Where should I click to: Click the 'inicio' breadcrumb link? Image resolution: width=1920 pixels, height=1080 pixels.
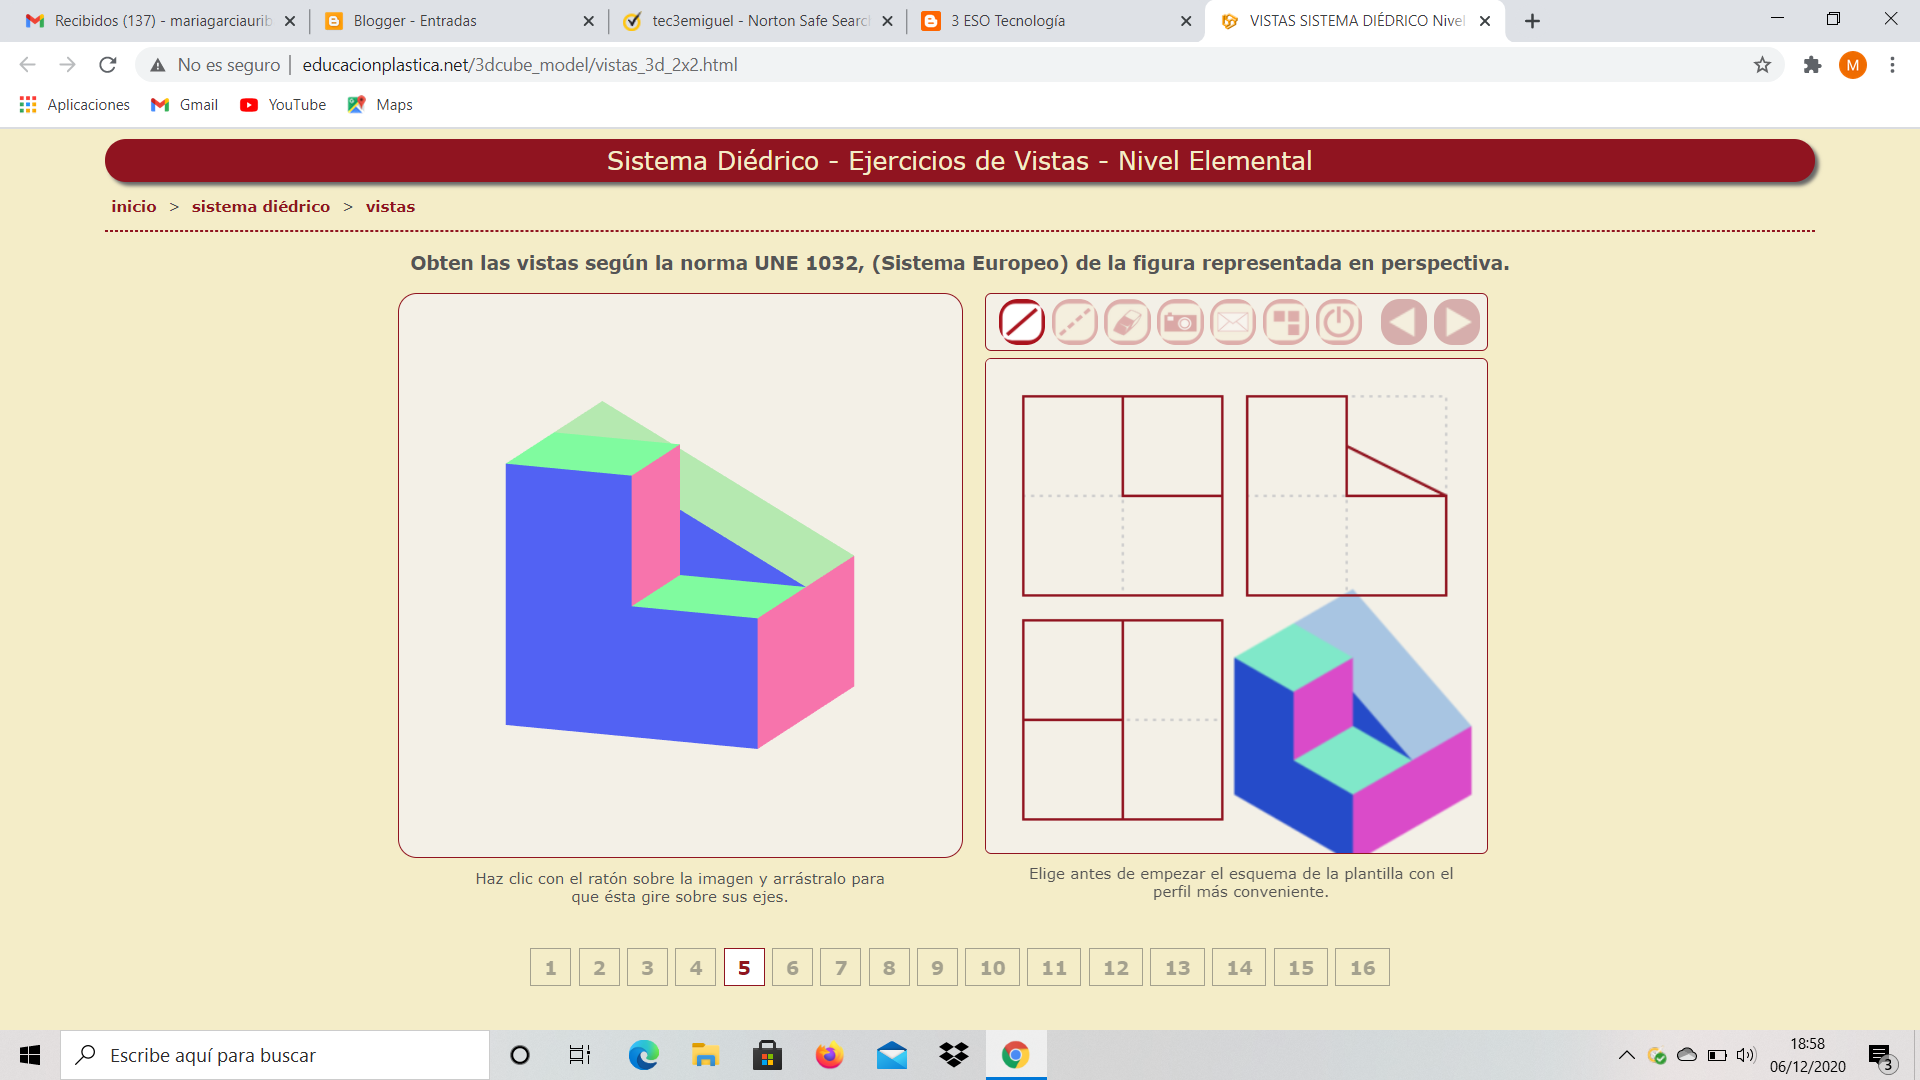pyautogui.click(x=134, y=206)
